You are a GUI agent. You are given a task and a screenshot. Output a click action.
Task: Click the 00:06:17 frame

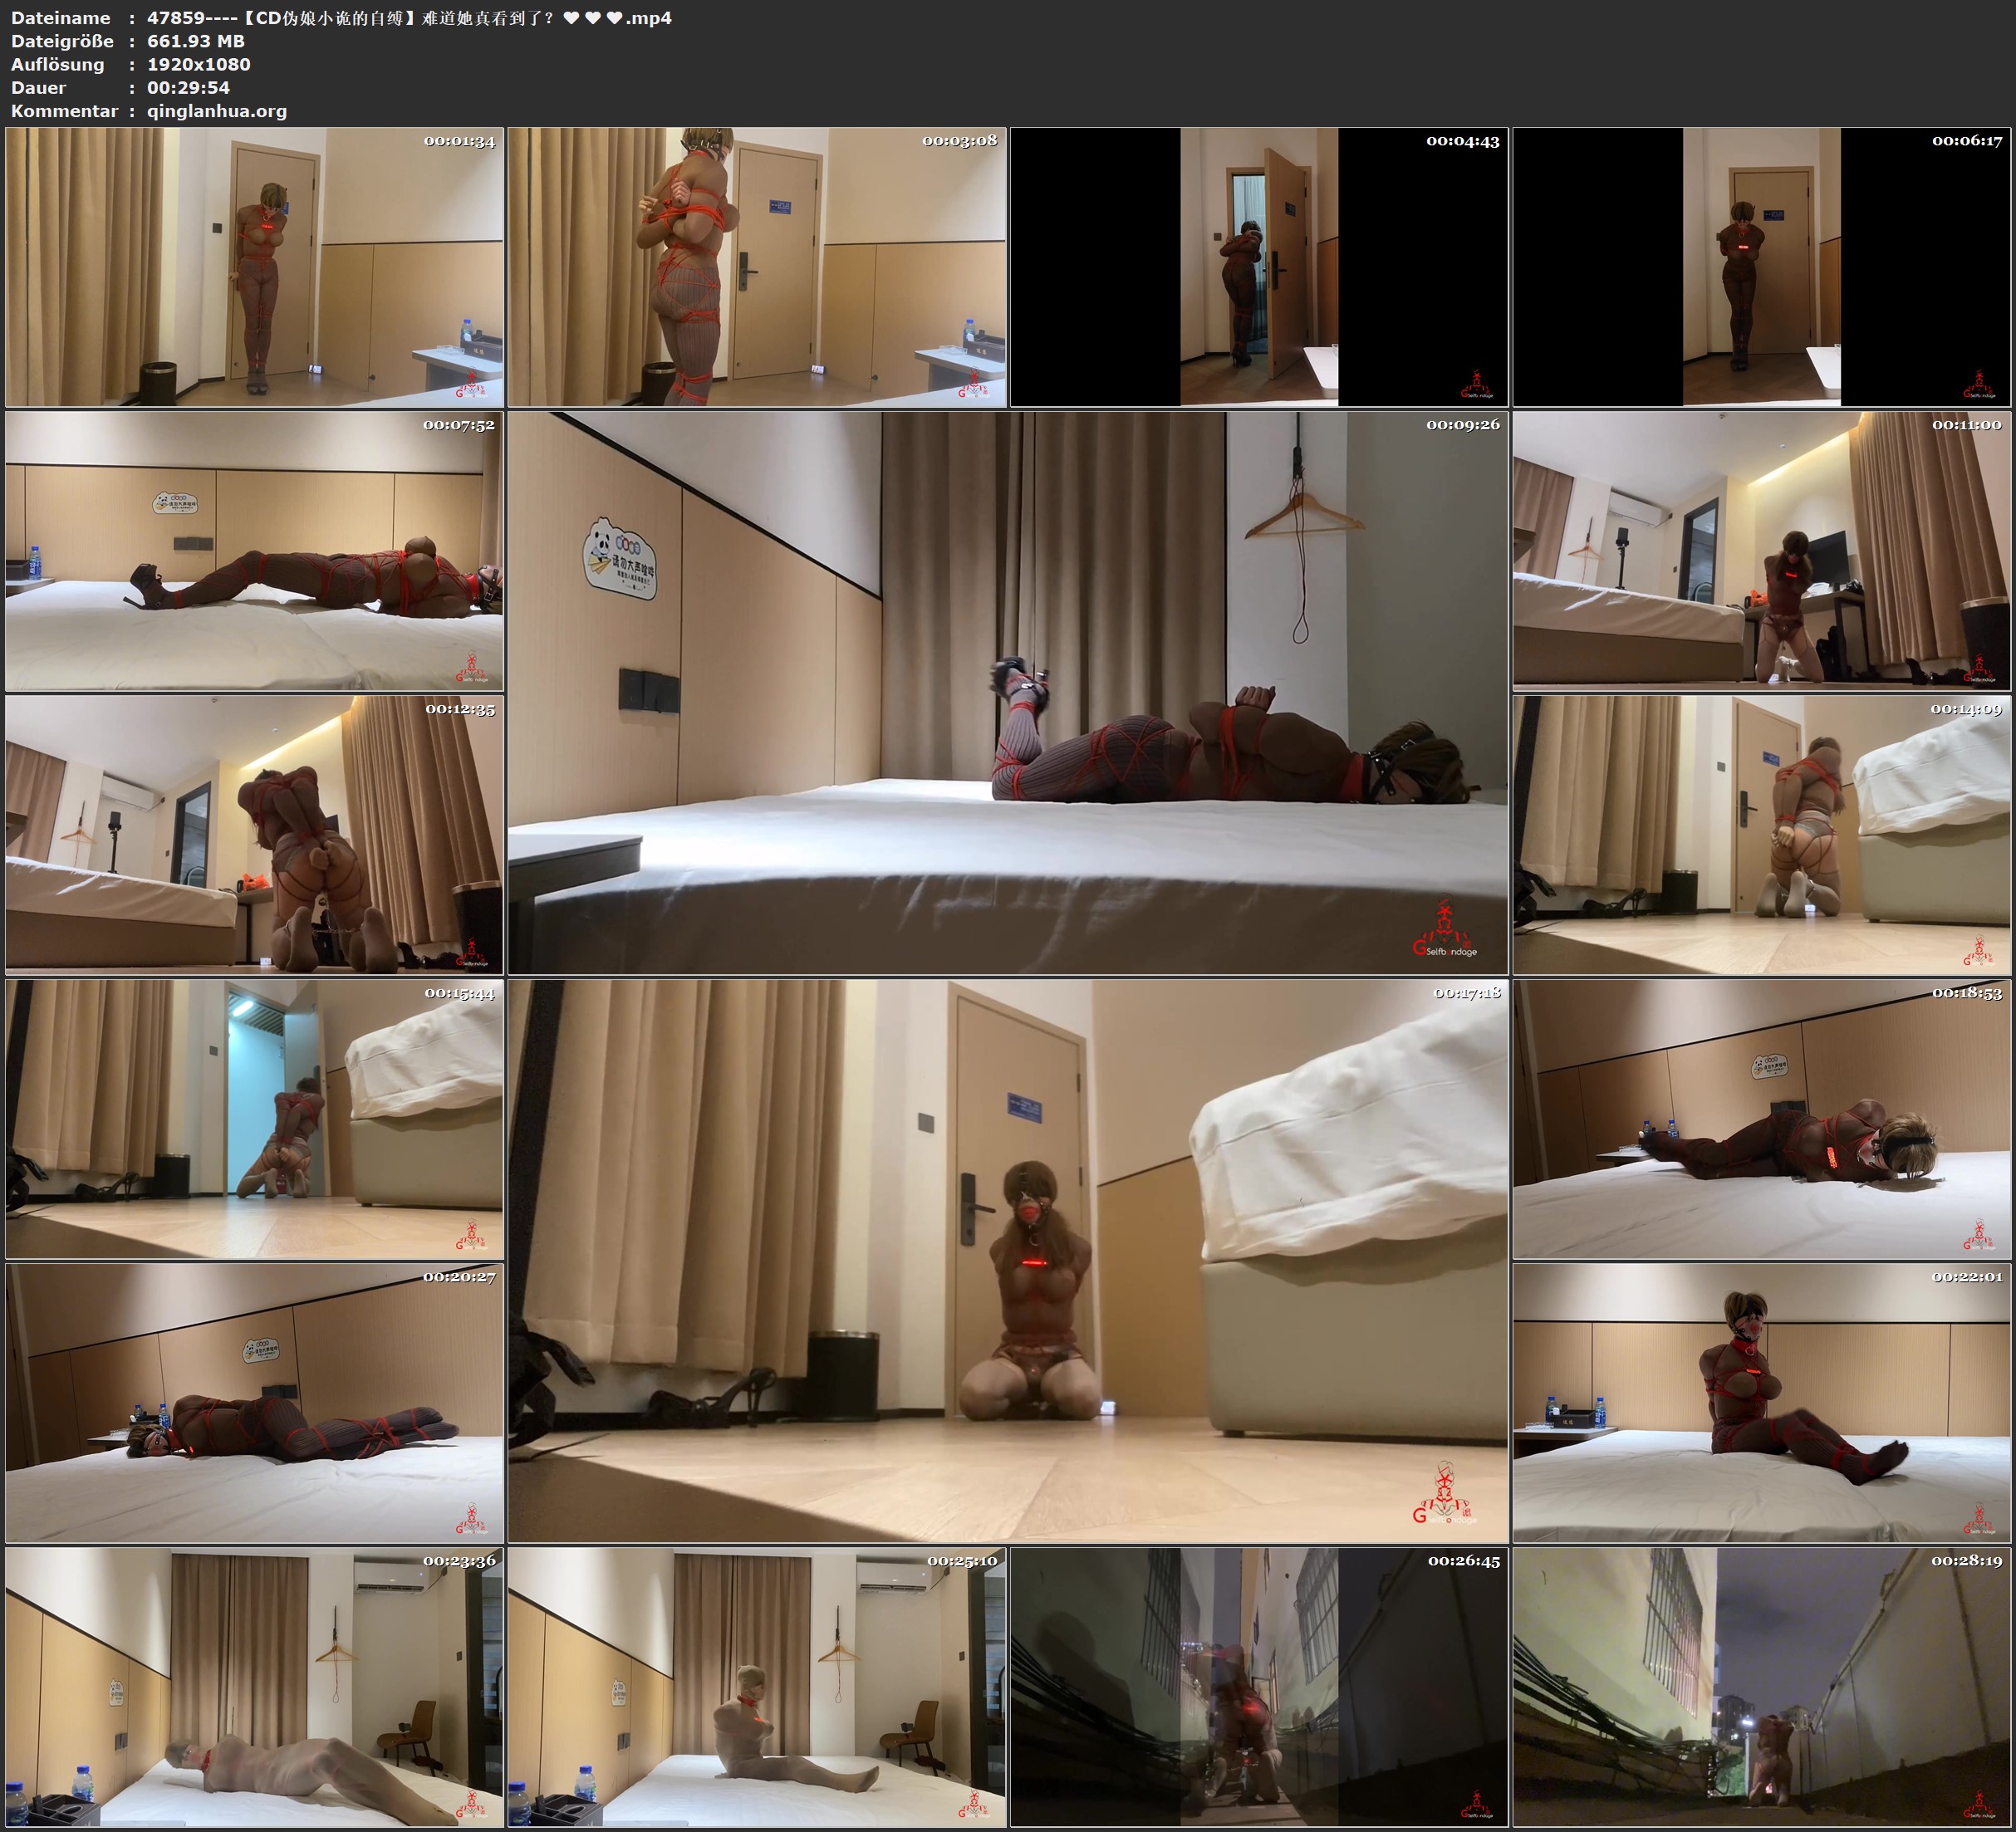coord(1762,266)
